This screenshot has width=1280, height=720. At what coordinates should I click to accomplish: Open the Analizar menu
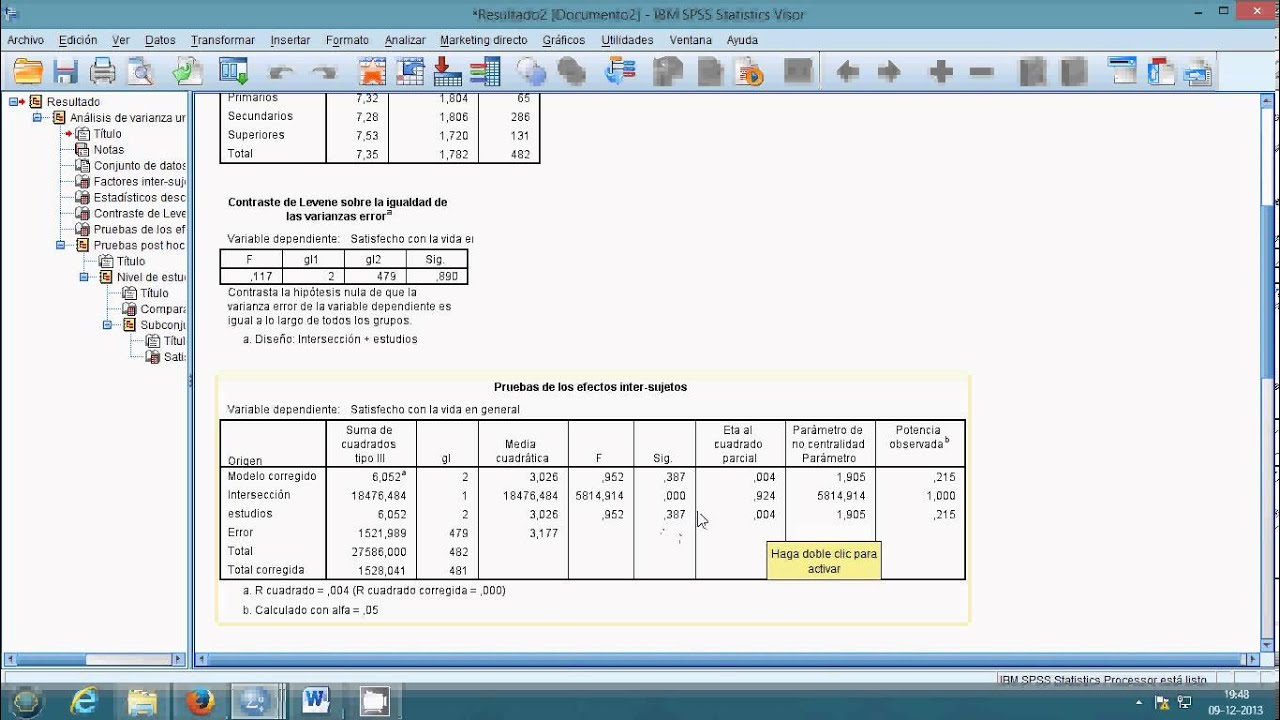click(405, 40)
